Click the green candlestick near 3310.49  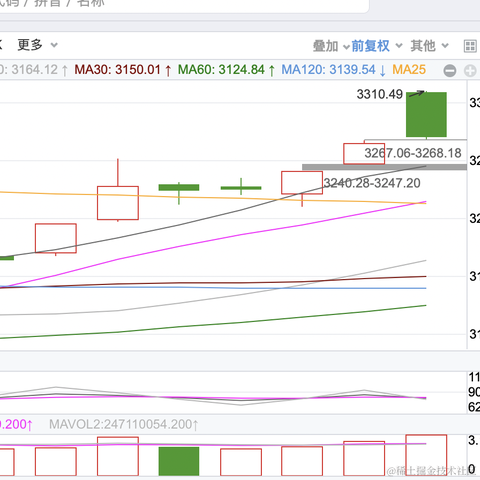(426, 114)
